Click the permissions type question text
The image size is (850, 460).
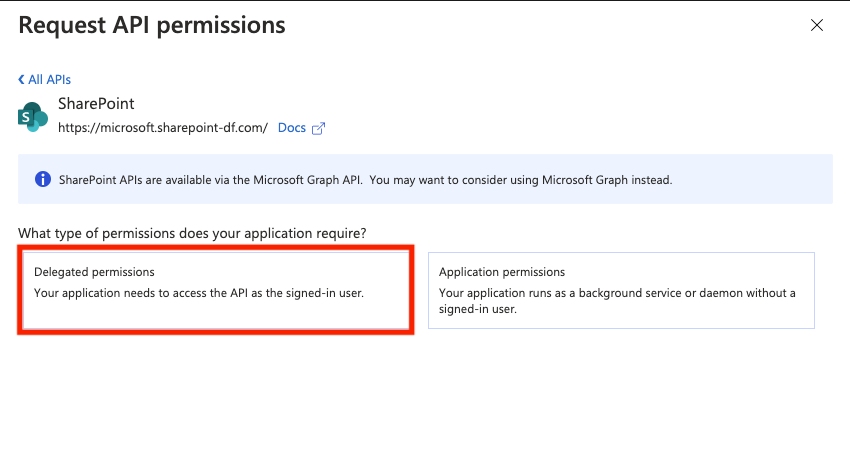click(192, 233)
